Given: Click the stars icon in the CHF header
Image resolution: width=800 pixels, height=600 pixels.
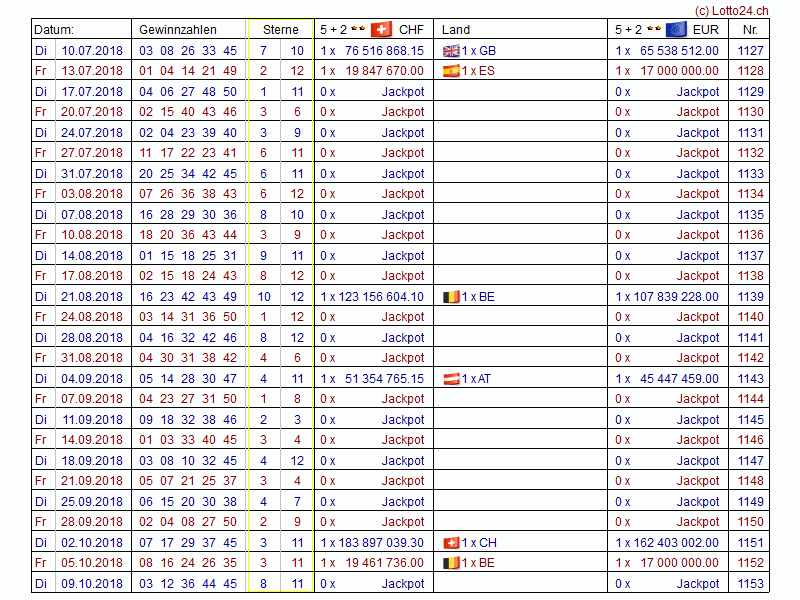Looking at the screenshot, I should point(356,30).
